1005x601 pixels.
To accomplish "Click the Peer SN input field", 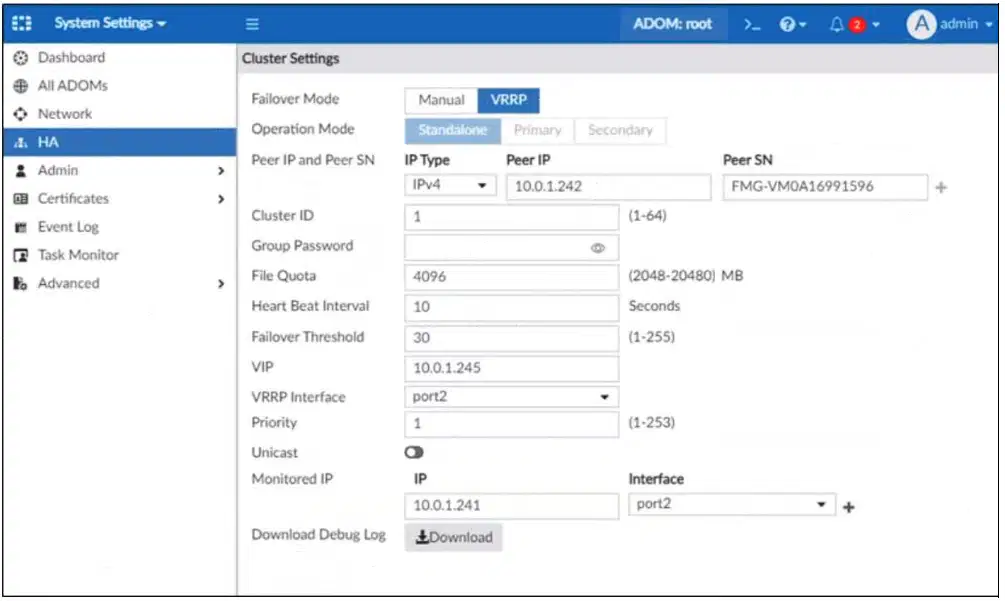I will point(825,186).
